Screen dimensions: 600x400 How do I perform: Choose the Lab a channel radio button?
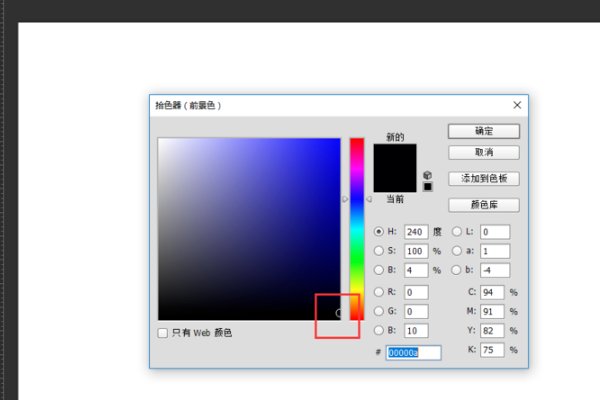(457, 250)
